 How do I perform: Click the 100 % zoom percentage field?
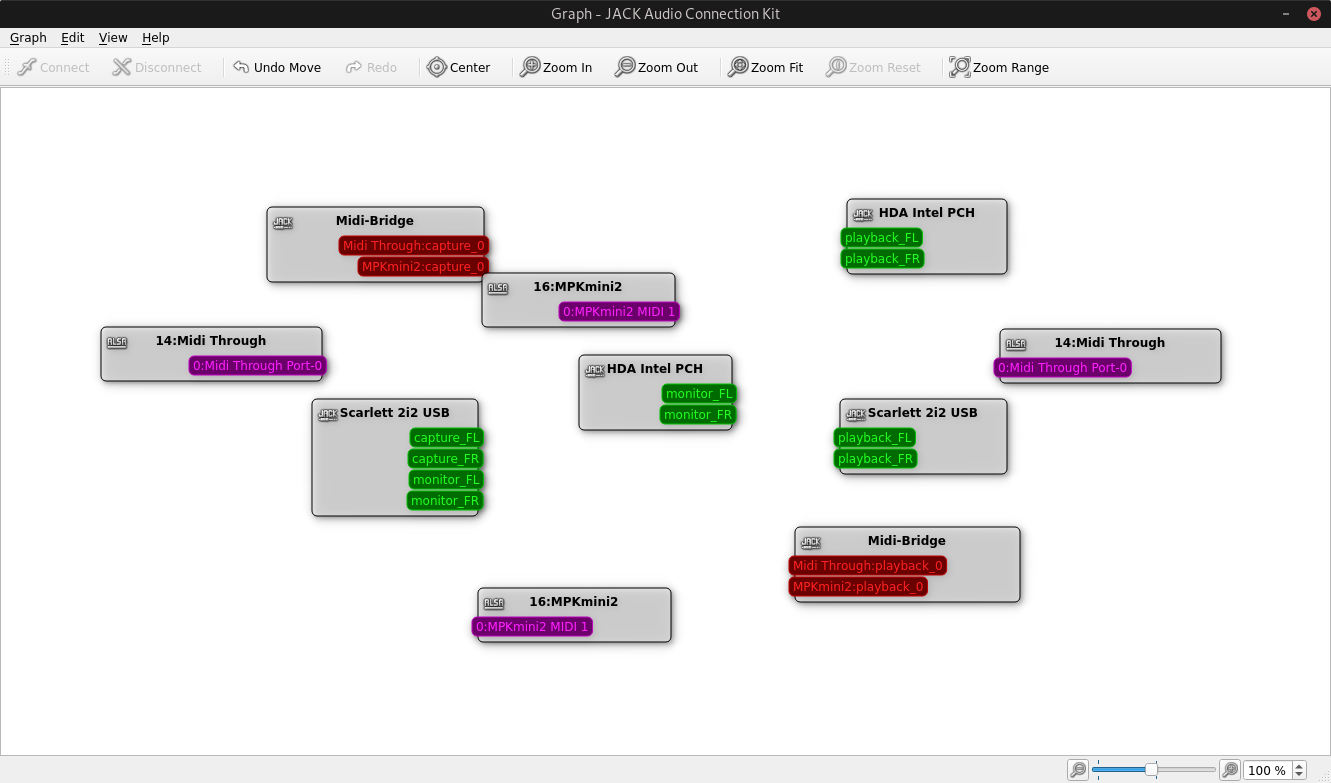[x=1266, y=770]
